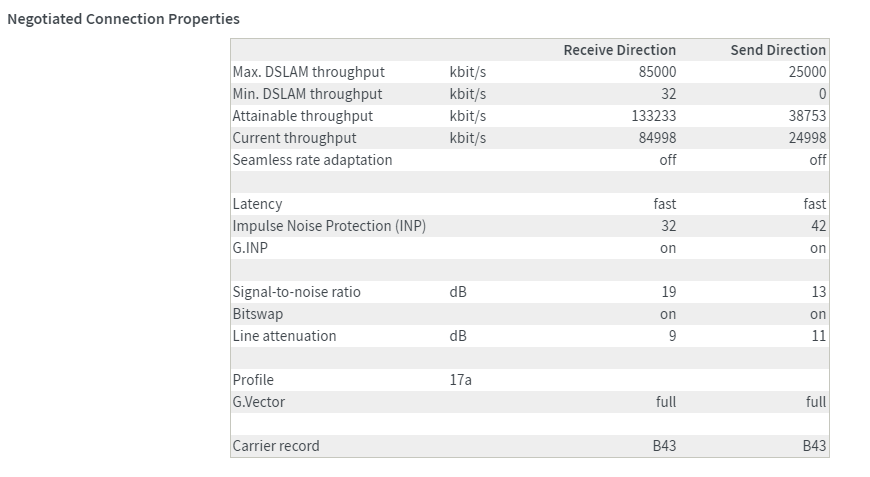Click Attainable throughput send value 38753
870x477 pixels.
coord(807,116)
